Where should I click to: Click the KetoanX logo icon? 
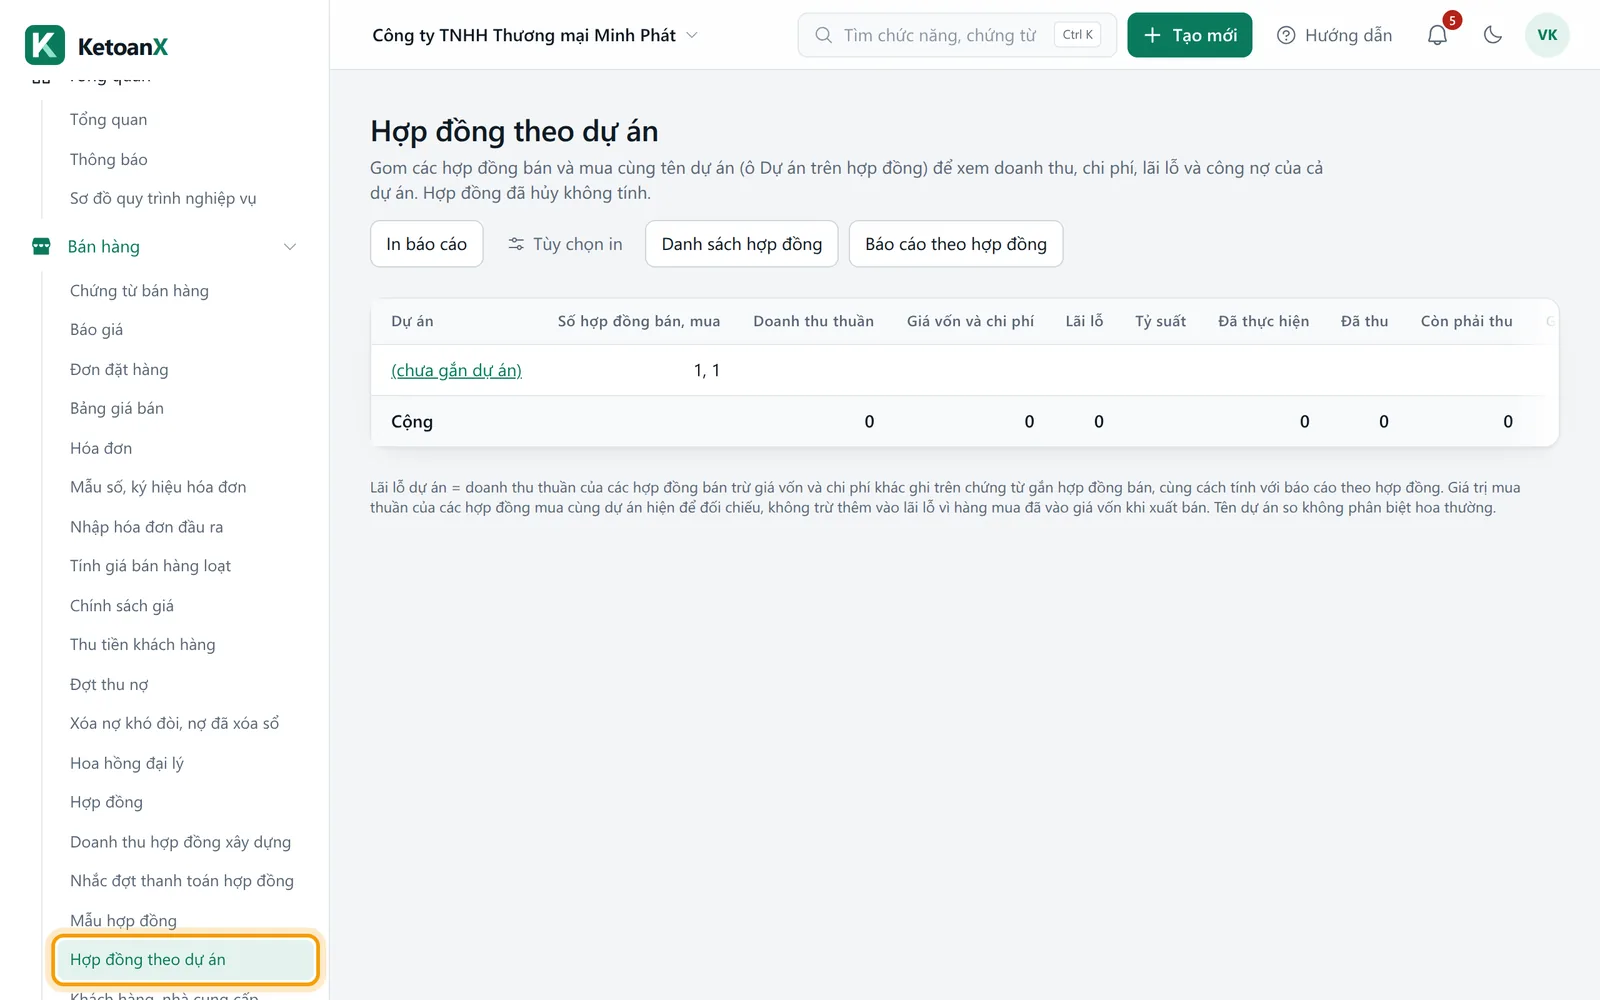tap(45, 46)
